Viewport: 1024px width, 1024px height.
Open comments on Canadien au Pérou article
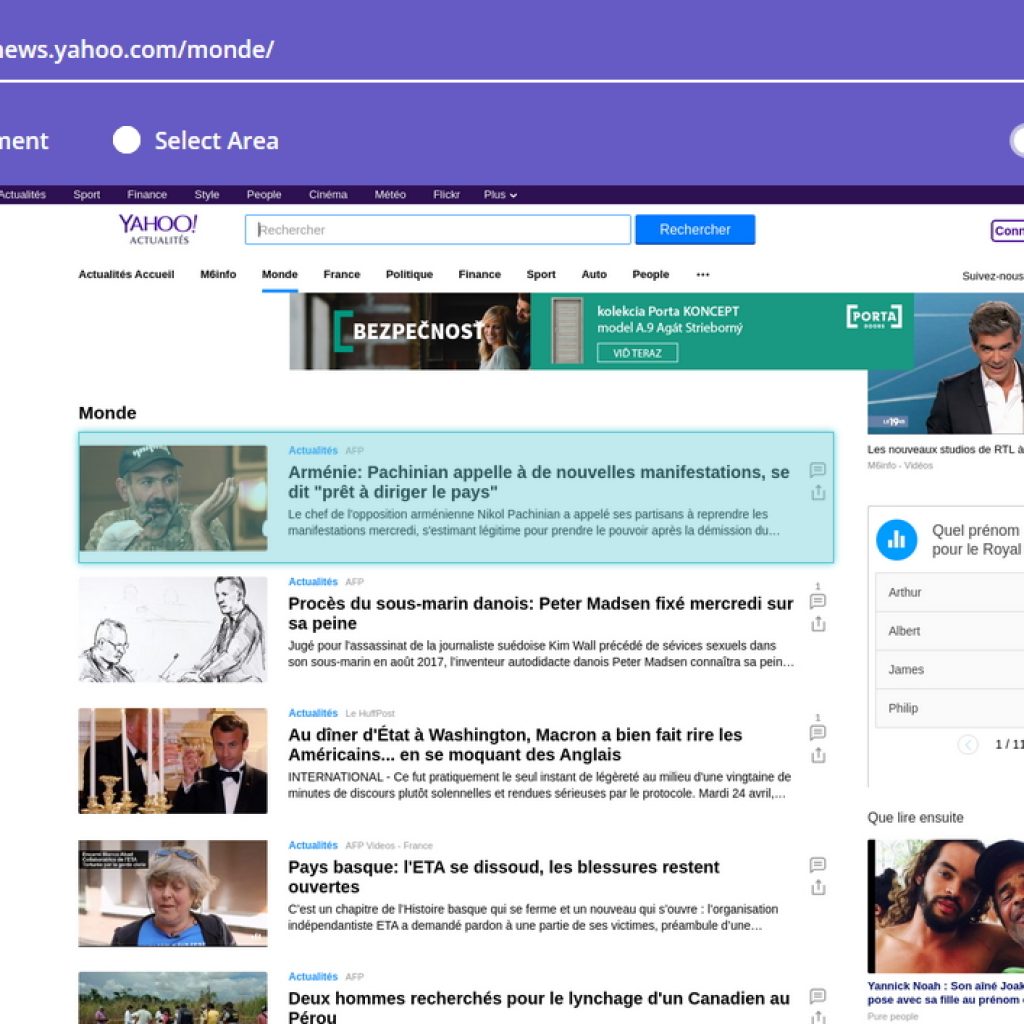pos(818,996)
